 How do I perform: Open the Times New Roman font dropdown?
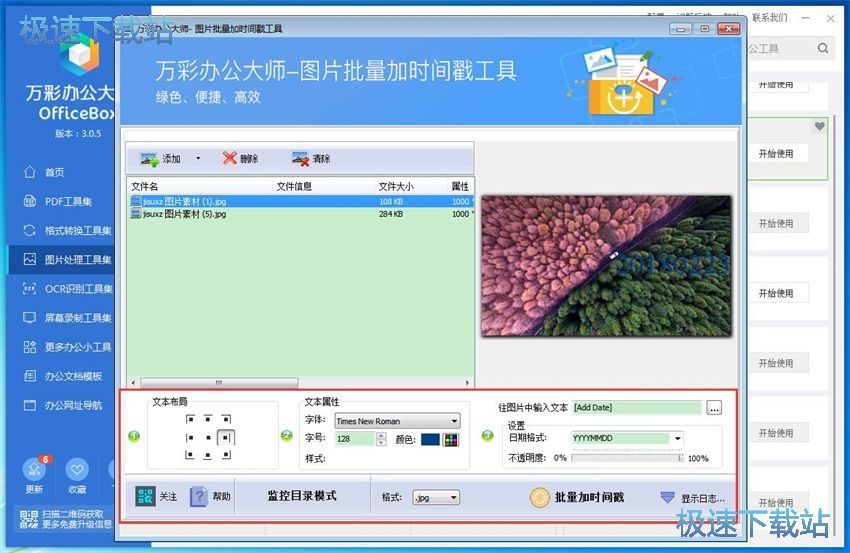pos(398,421)
